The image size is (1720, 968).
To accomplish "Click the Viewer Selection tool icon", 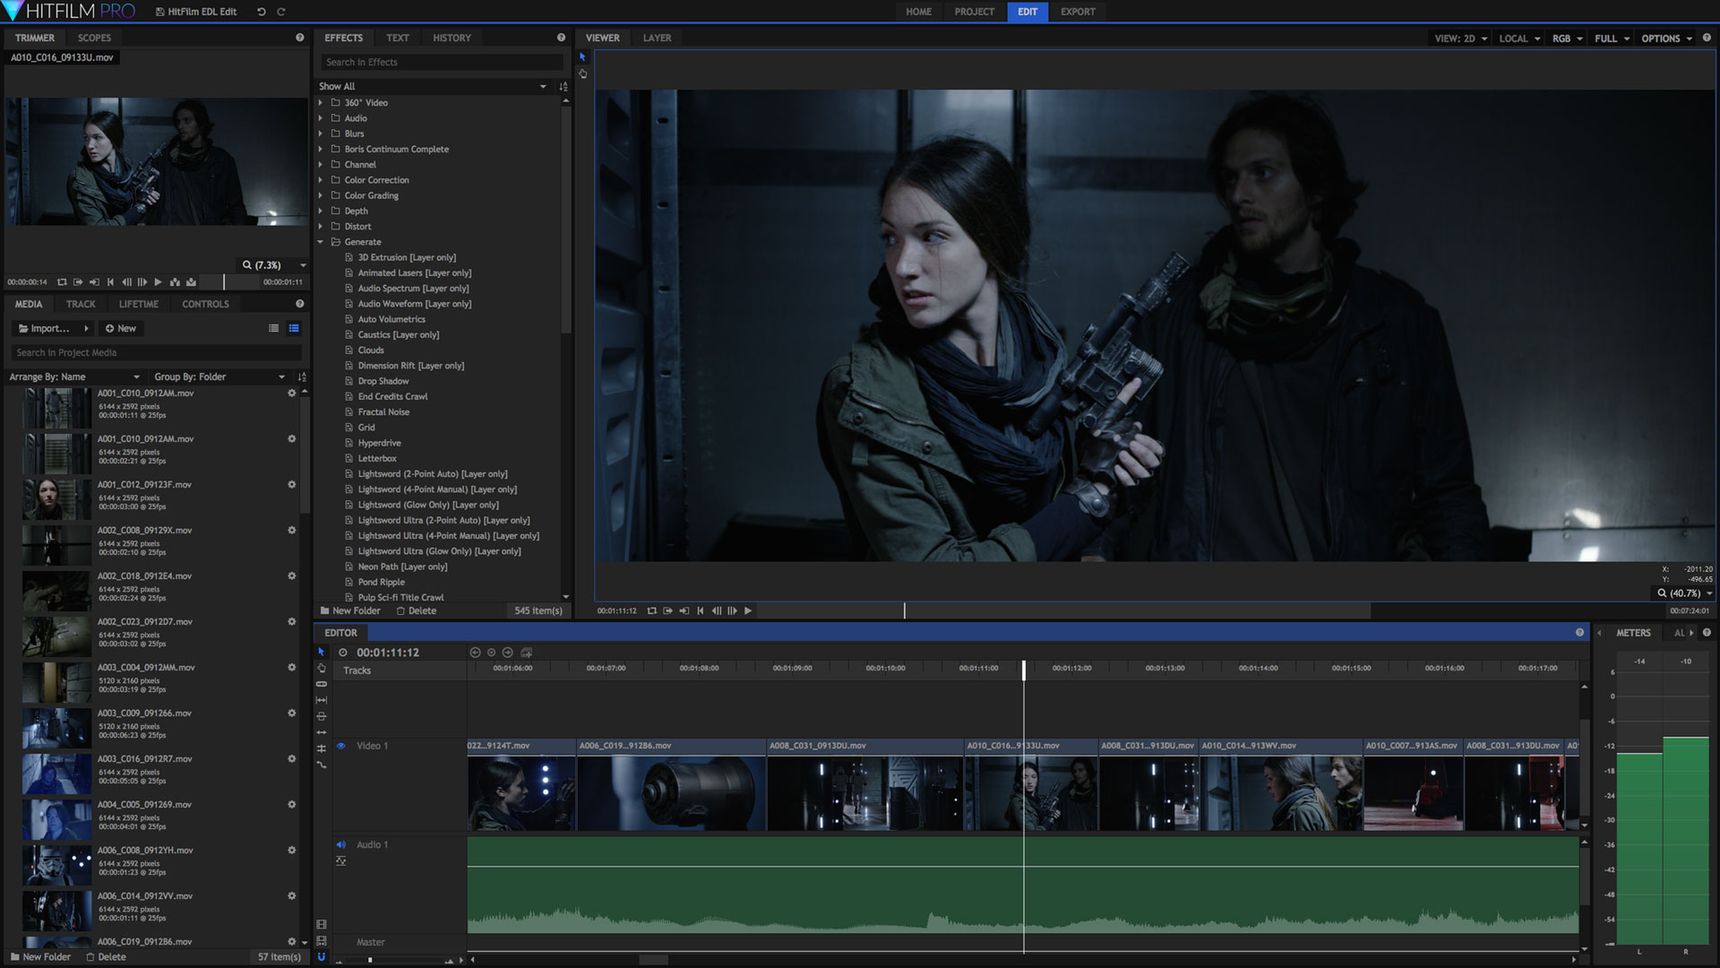I will [x=582, y=57].
